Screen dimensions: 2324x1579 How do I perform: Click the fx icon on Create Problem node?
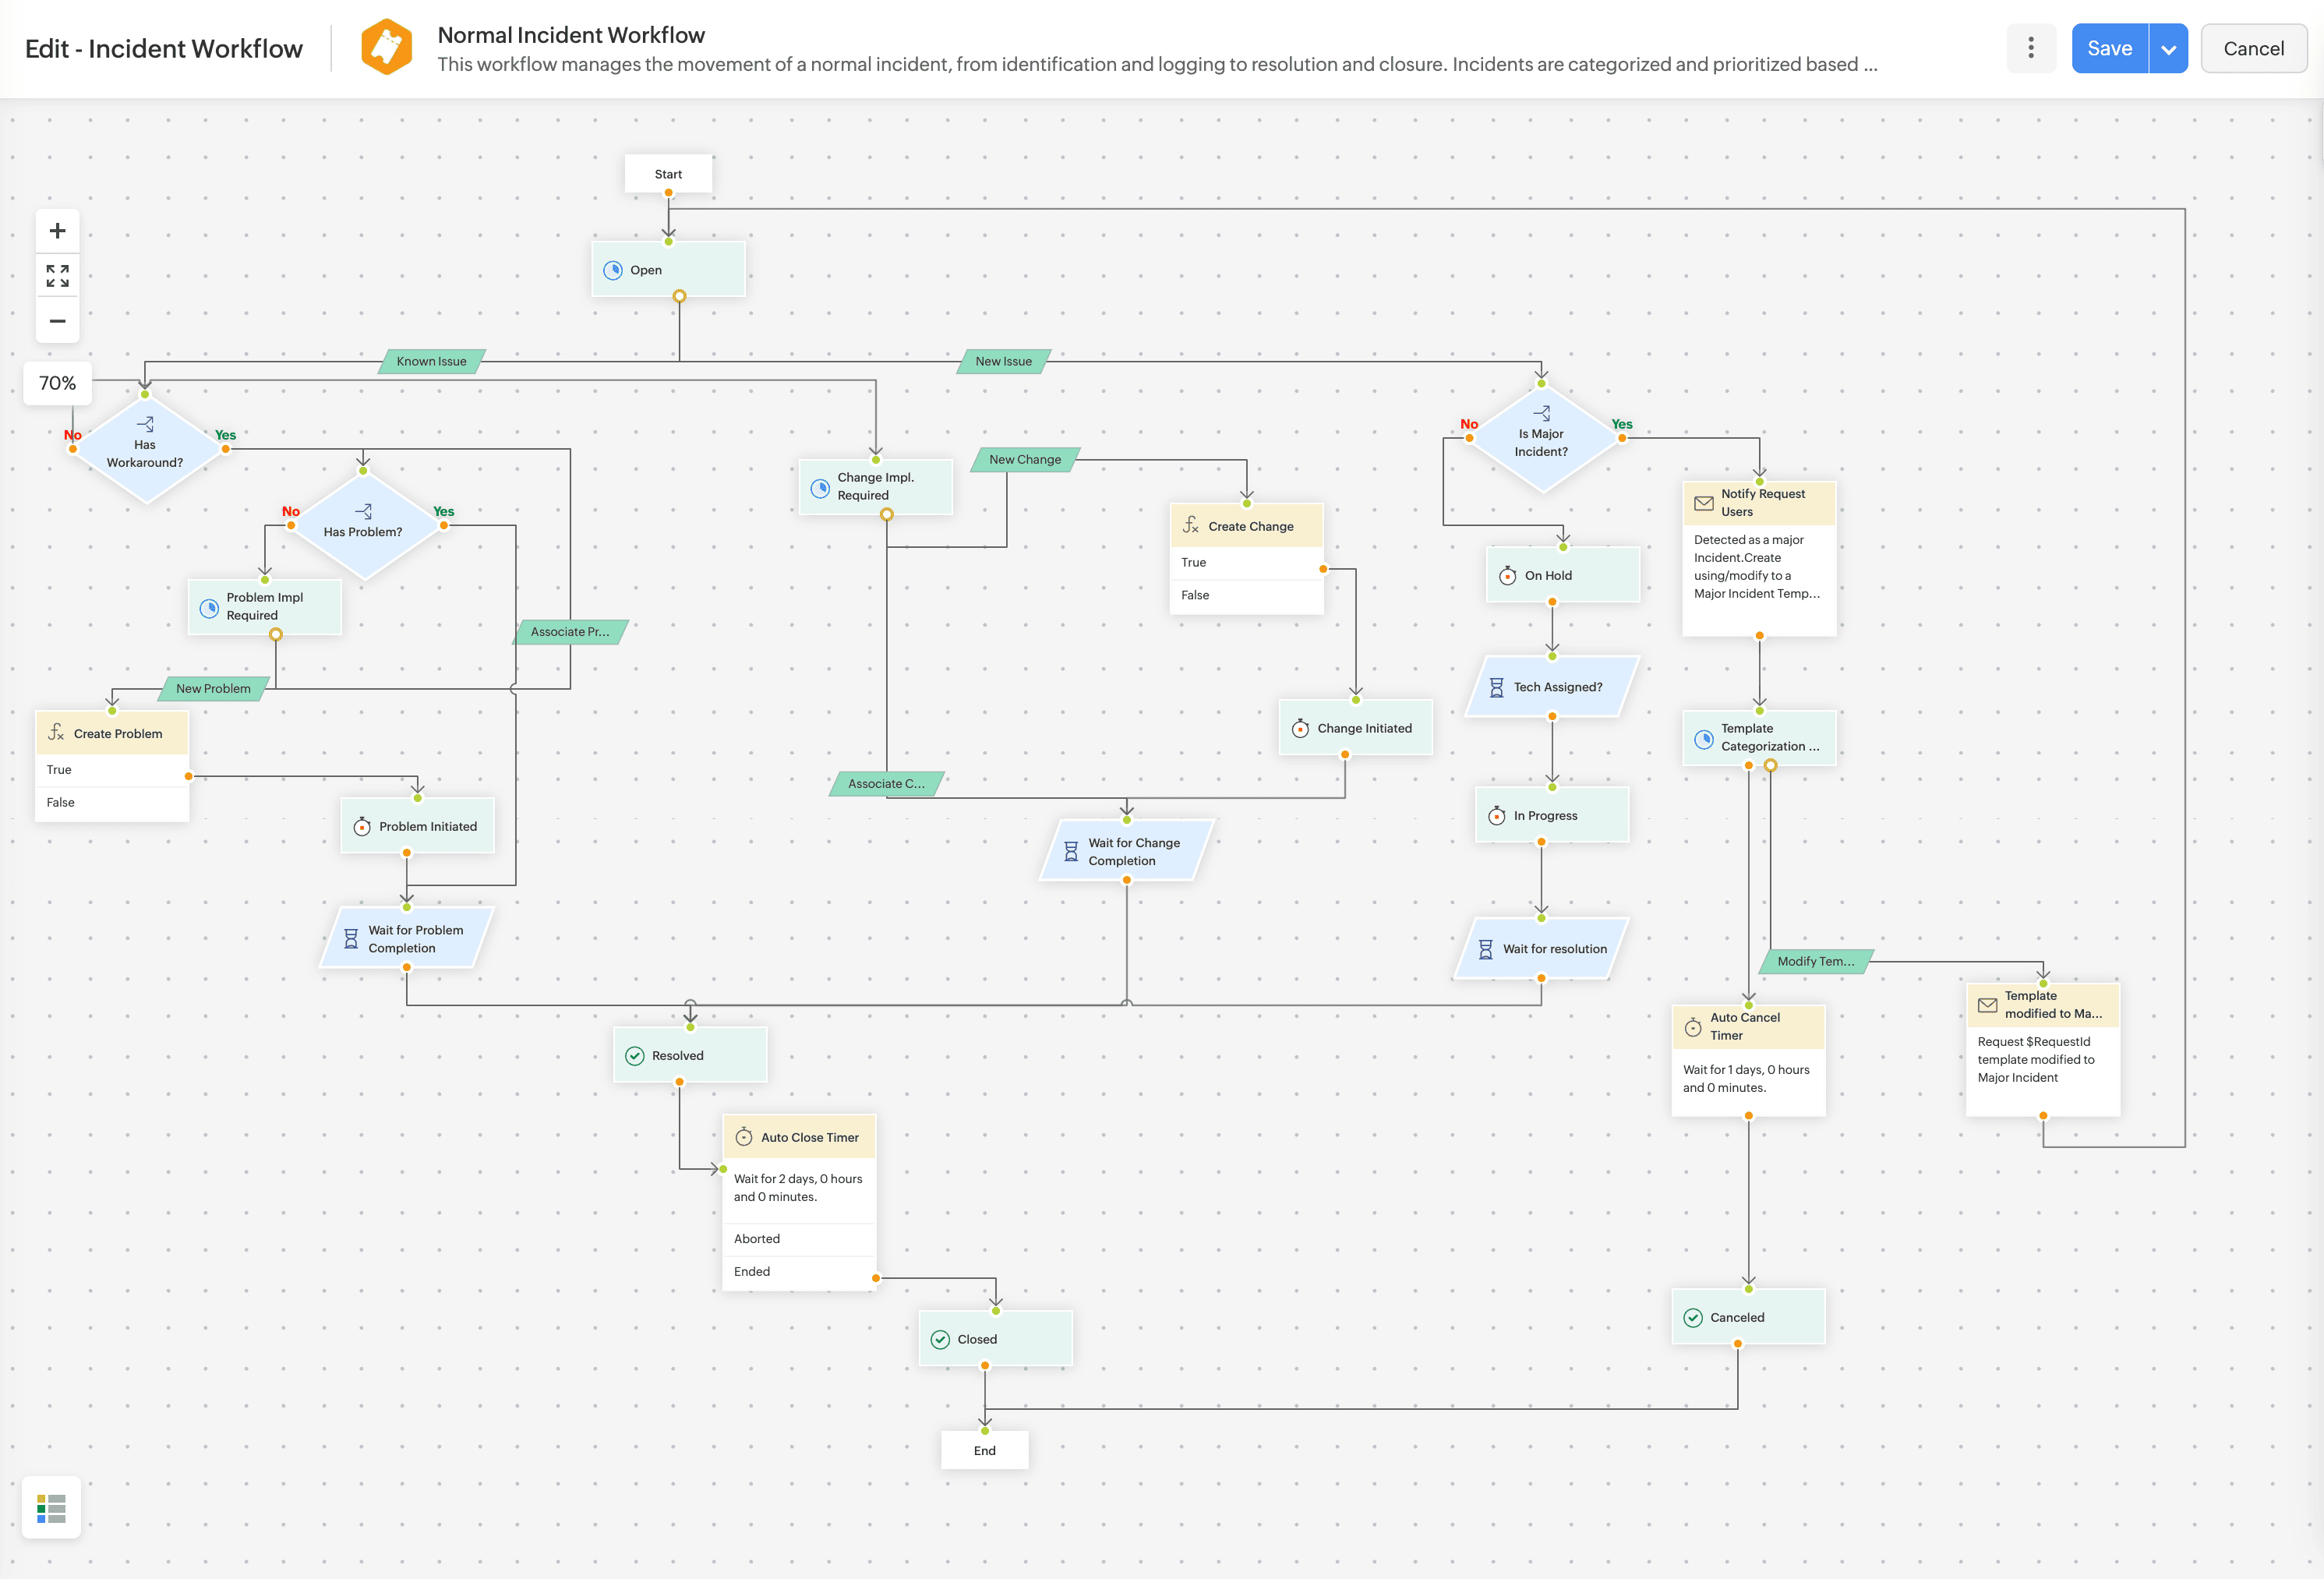(57, 732)
